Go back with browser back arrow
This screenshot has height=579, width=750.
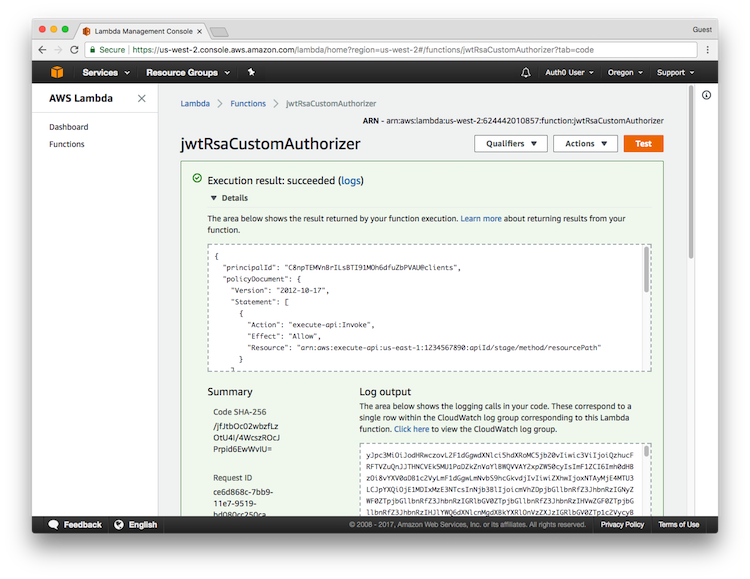[x=43, y=50]
